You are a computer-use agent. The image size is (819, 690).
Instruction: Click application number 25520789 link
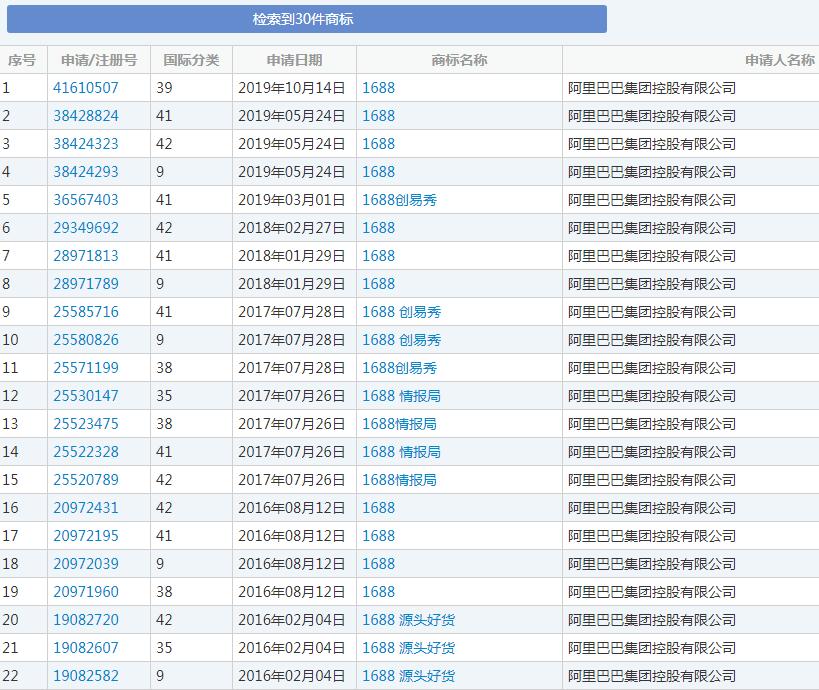coord(86,480)
